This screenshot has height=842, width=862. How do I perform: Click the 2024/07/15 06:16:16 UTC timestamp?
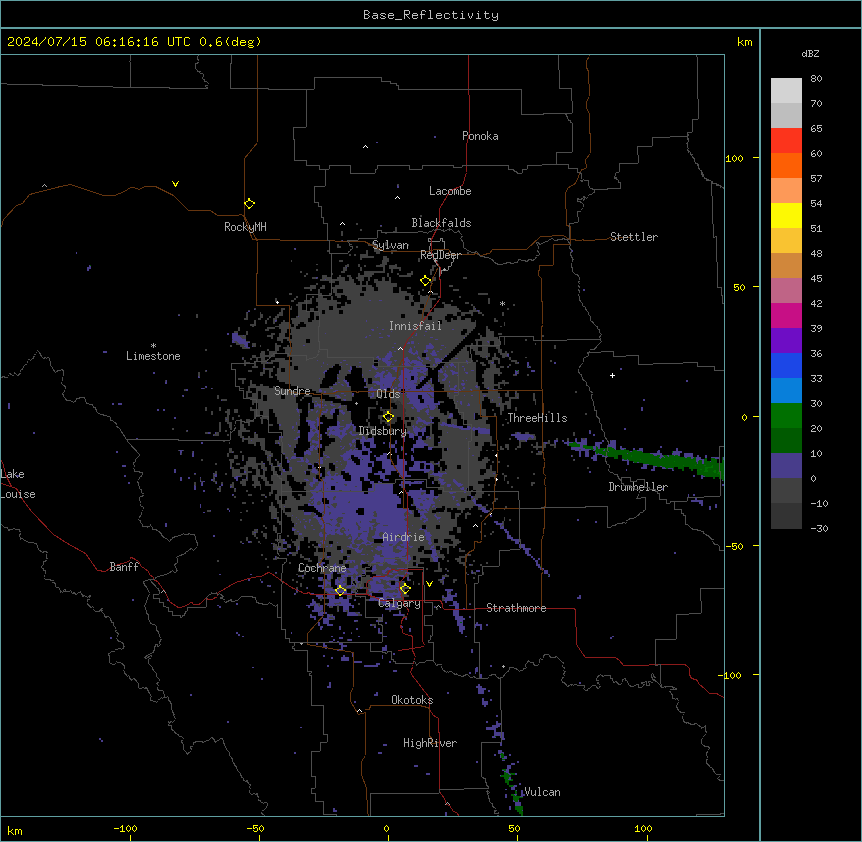point(134,42)
